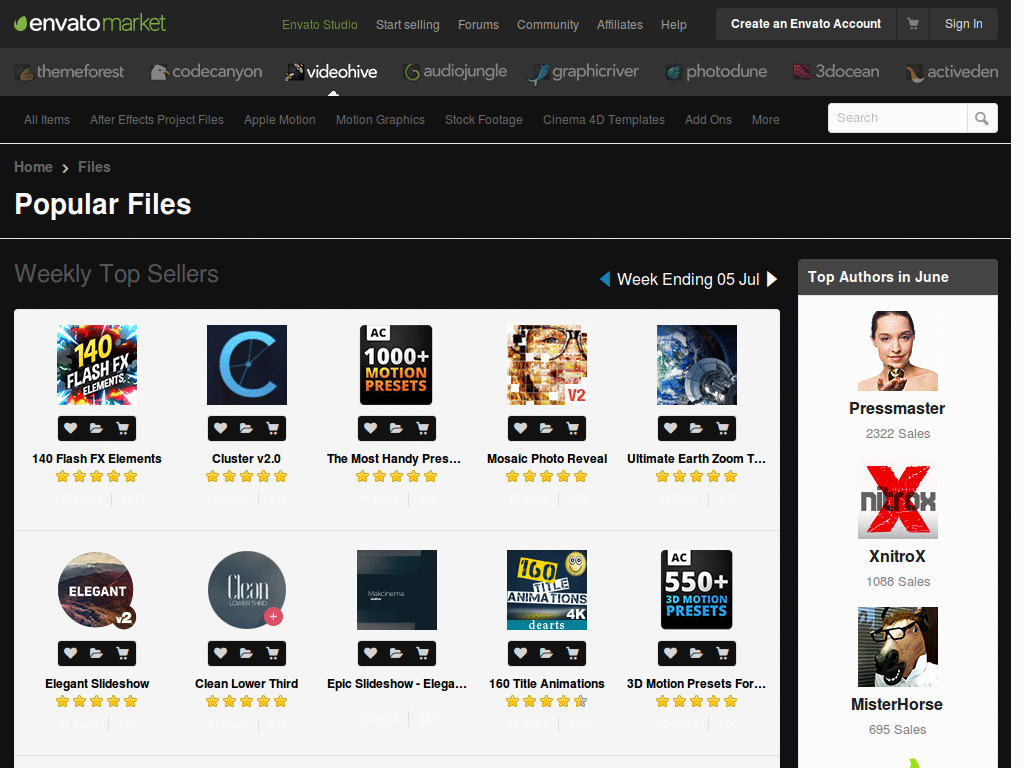Click the search magnifying glass icon
This screenshot has width=1024, height=768.
982,117
